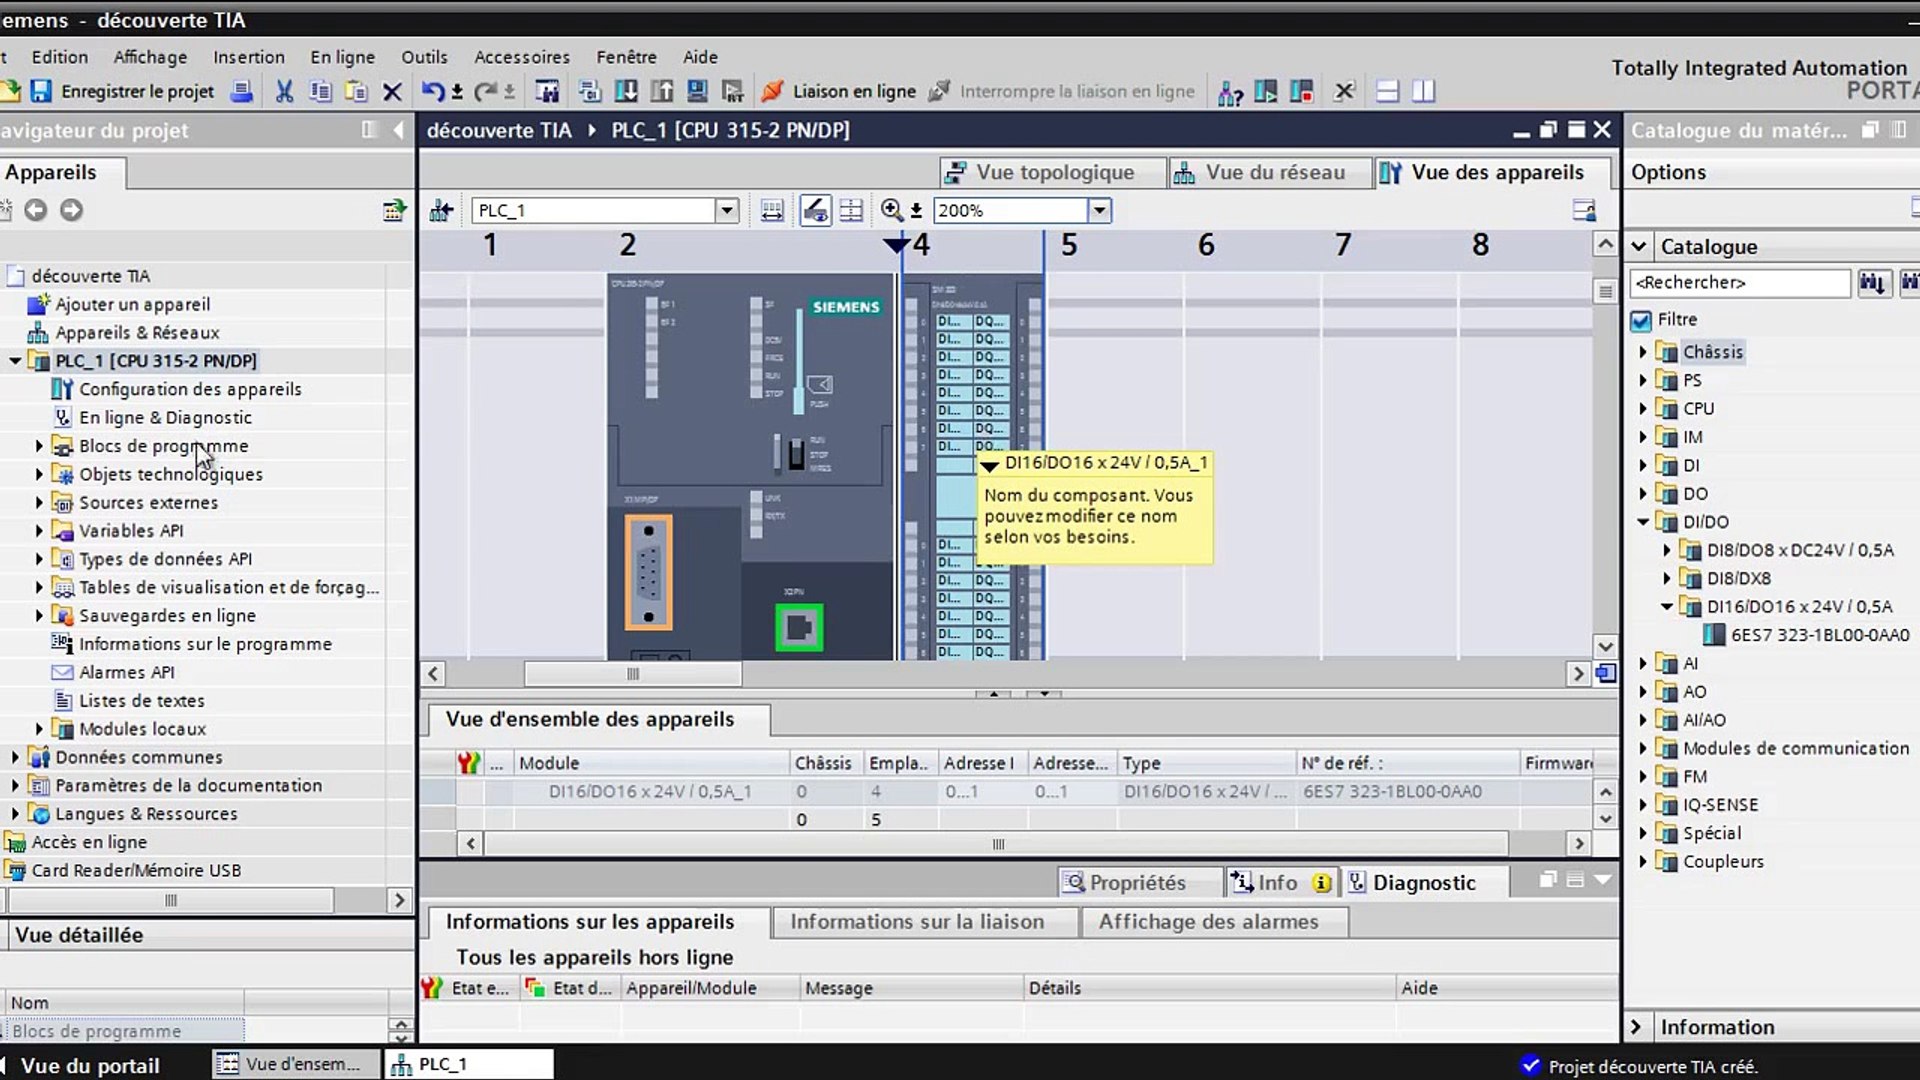Open Ajouter un appareil in project tree

(132, 304)
